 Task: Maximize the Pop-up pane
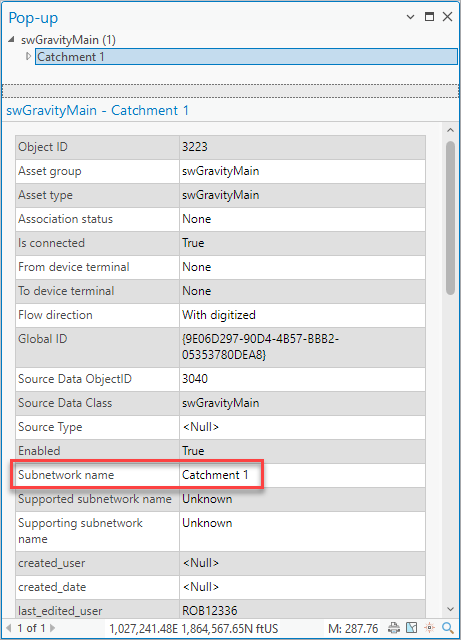429,16
